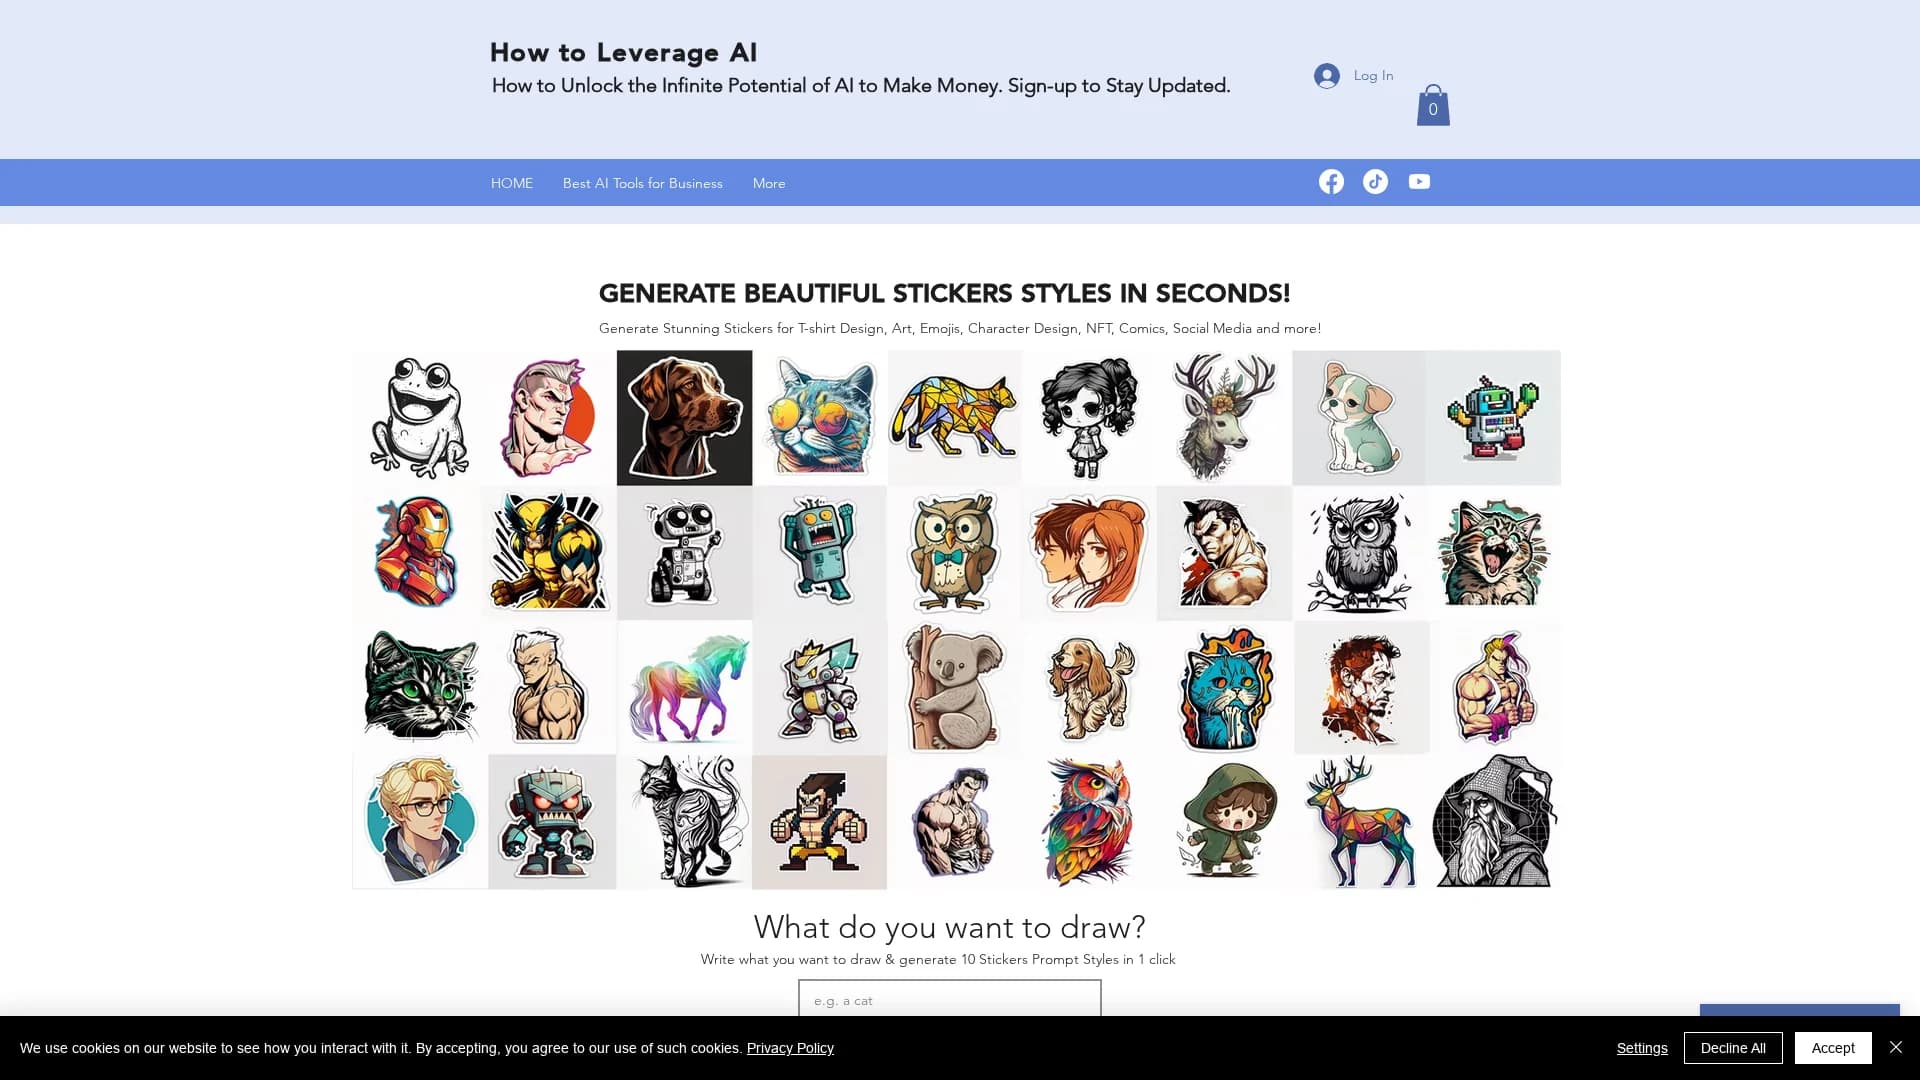Select the curly-haired chibi girl sticker

point(1089,418)
